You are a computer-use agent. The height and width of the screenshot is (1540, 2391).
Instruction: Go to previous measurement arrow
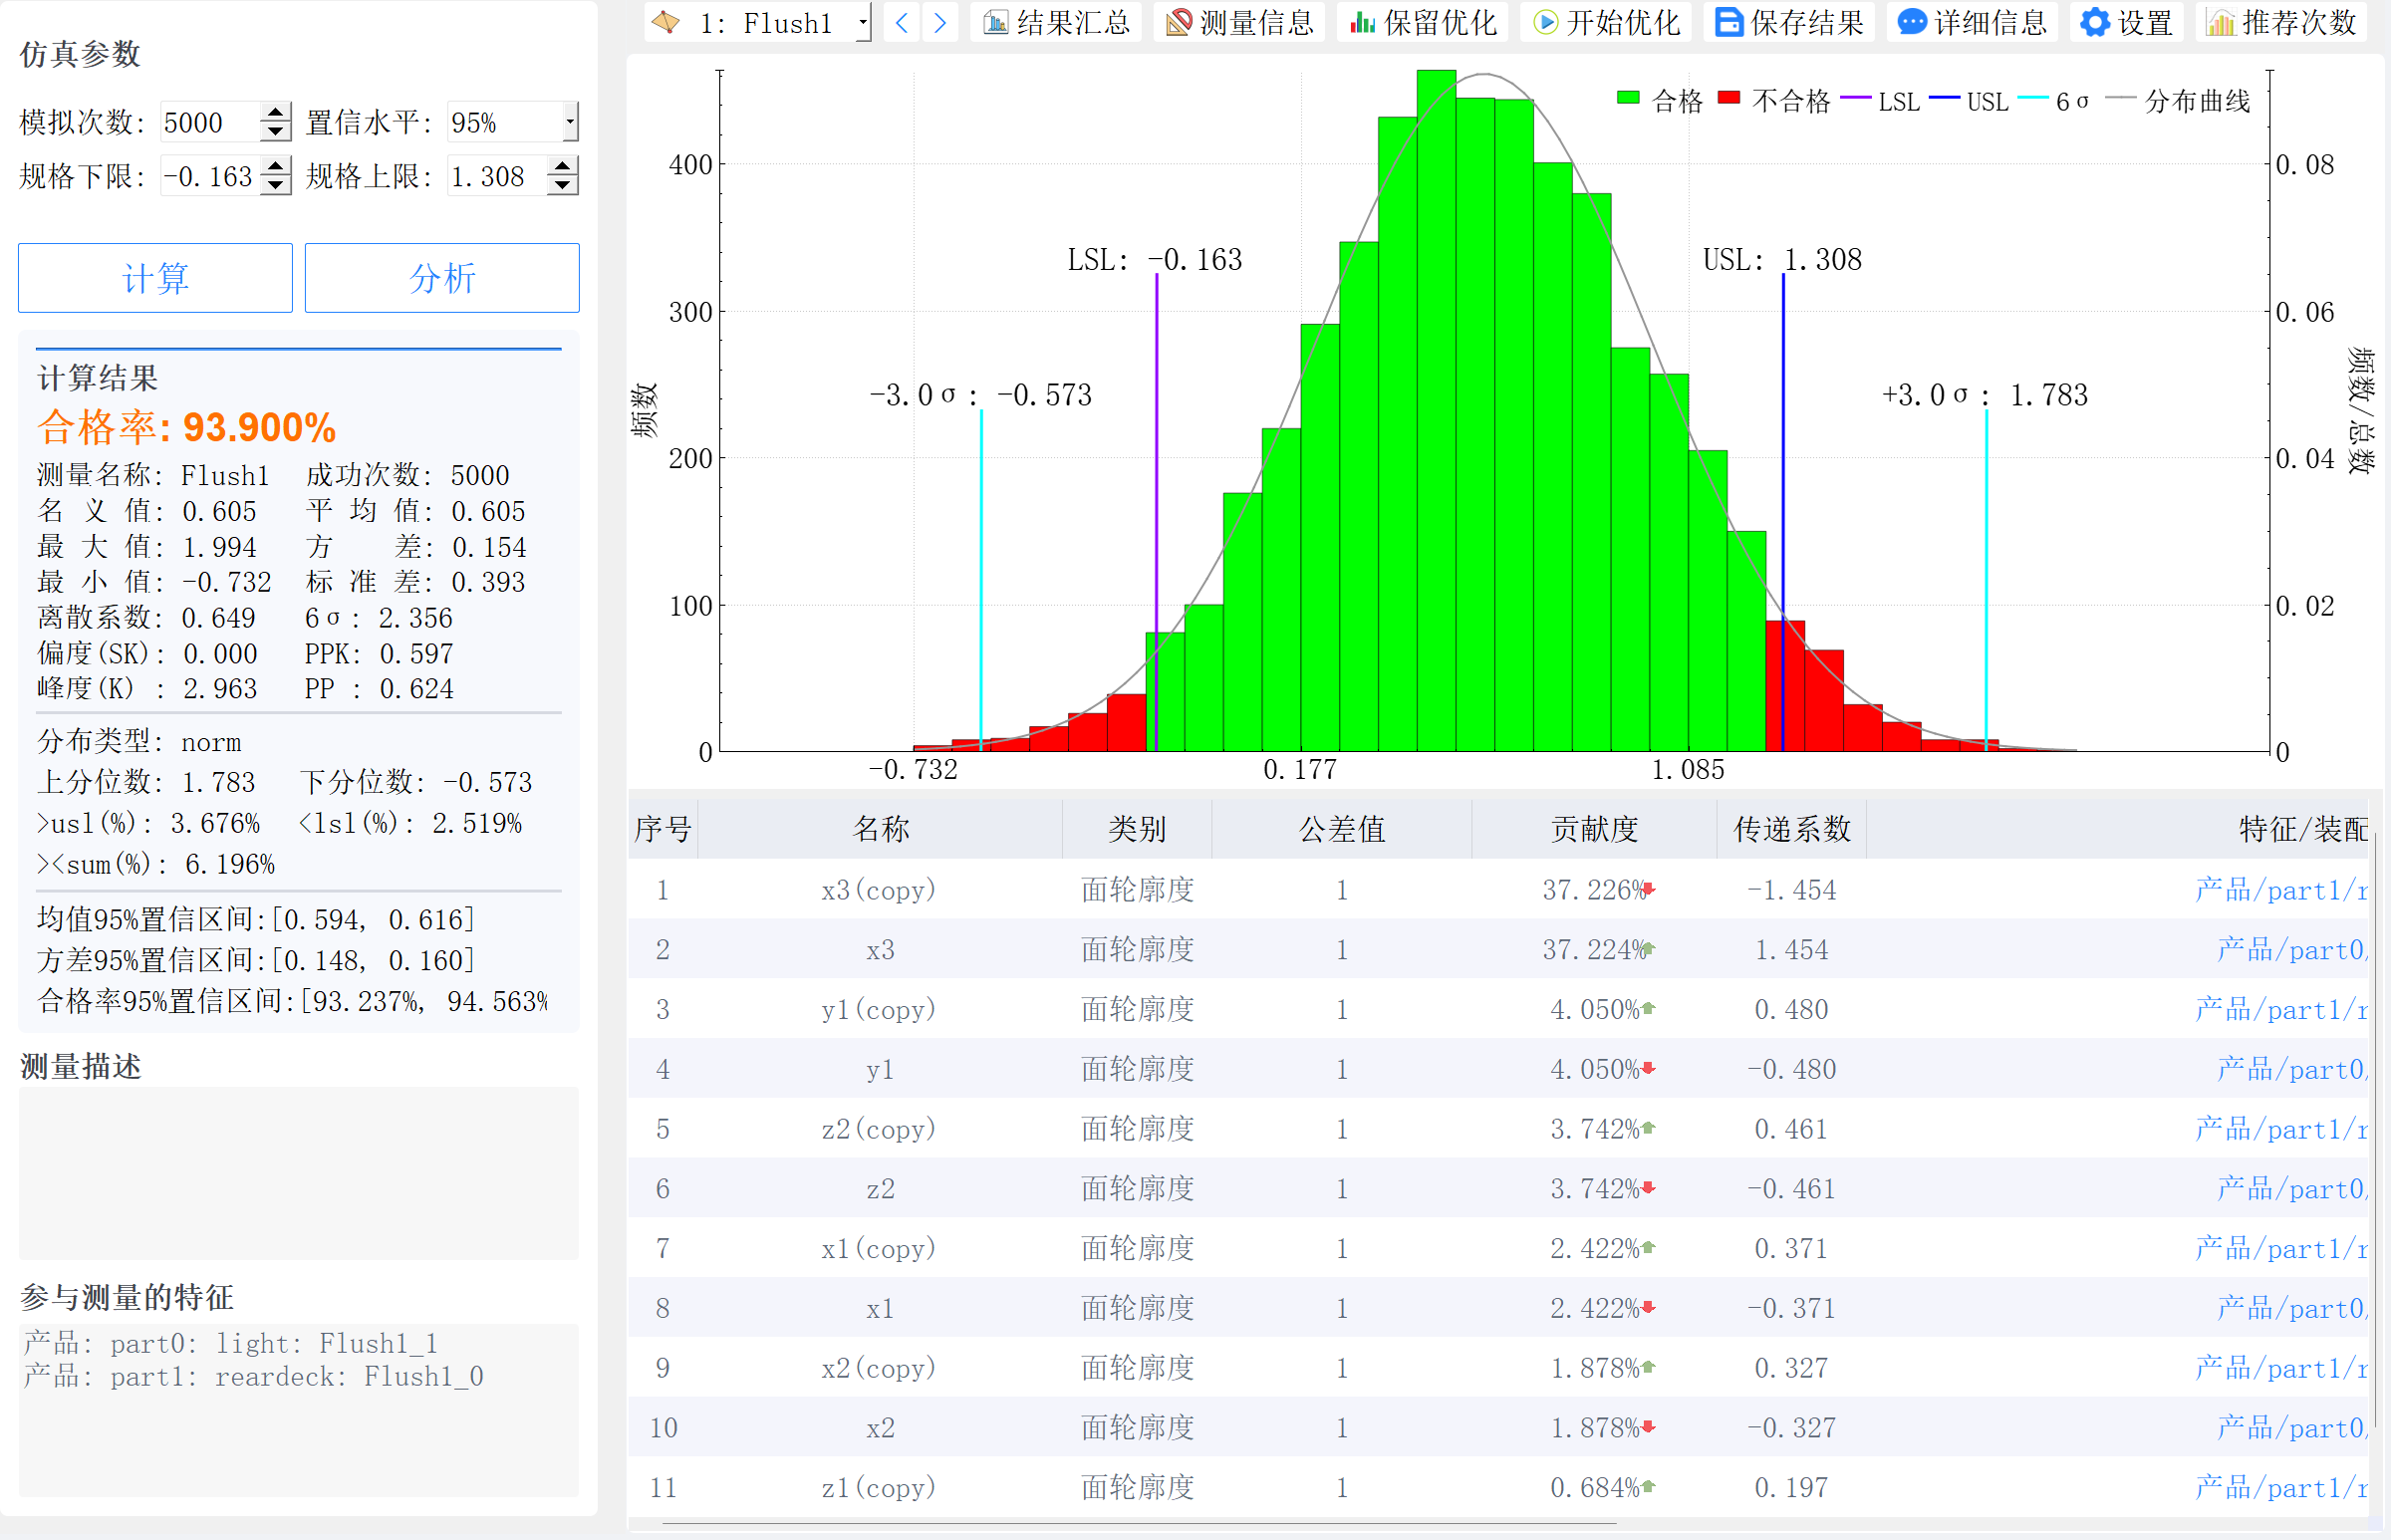(x=901, y=22)
